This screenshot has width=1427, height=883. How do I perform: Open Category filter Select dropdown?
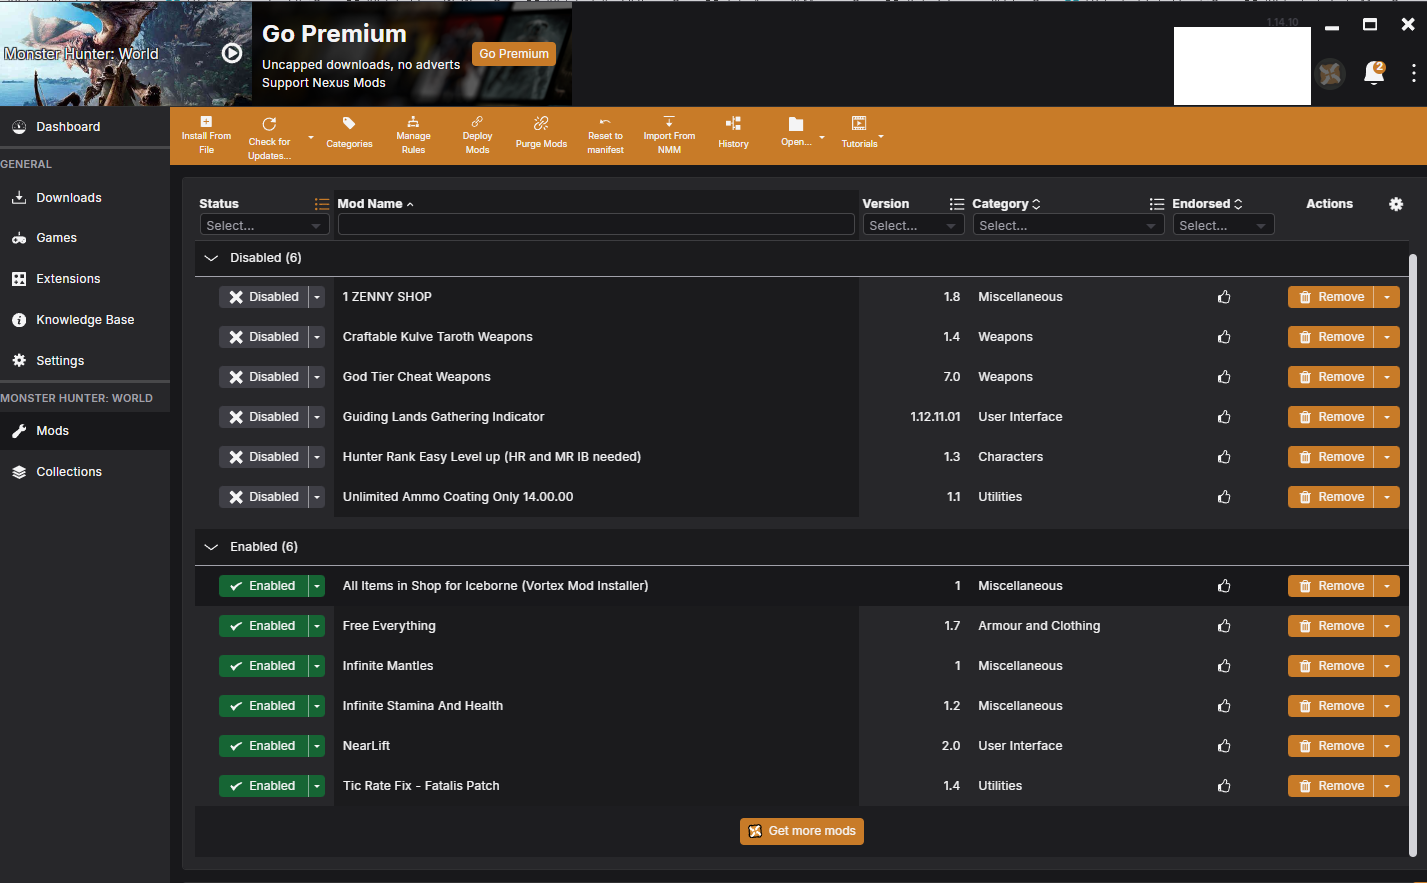(1067, 226)
